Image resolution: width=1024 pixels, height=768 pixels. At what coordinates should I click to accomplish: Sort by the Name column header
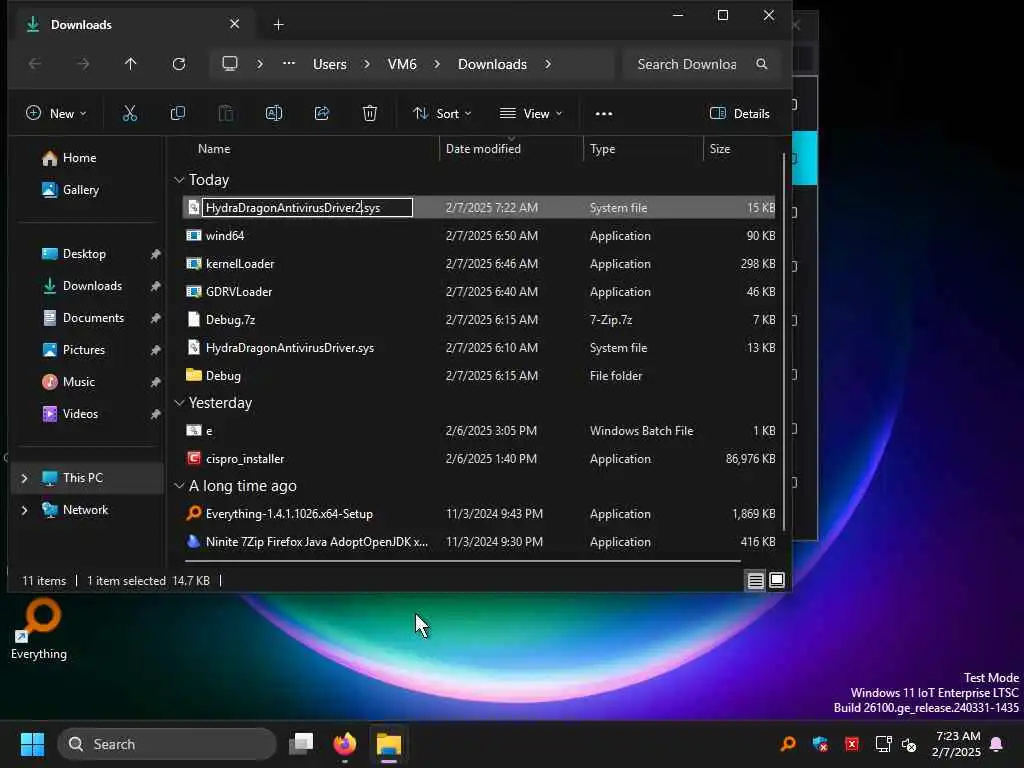click(214, 149)
